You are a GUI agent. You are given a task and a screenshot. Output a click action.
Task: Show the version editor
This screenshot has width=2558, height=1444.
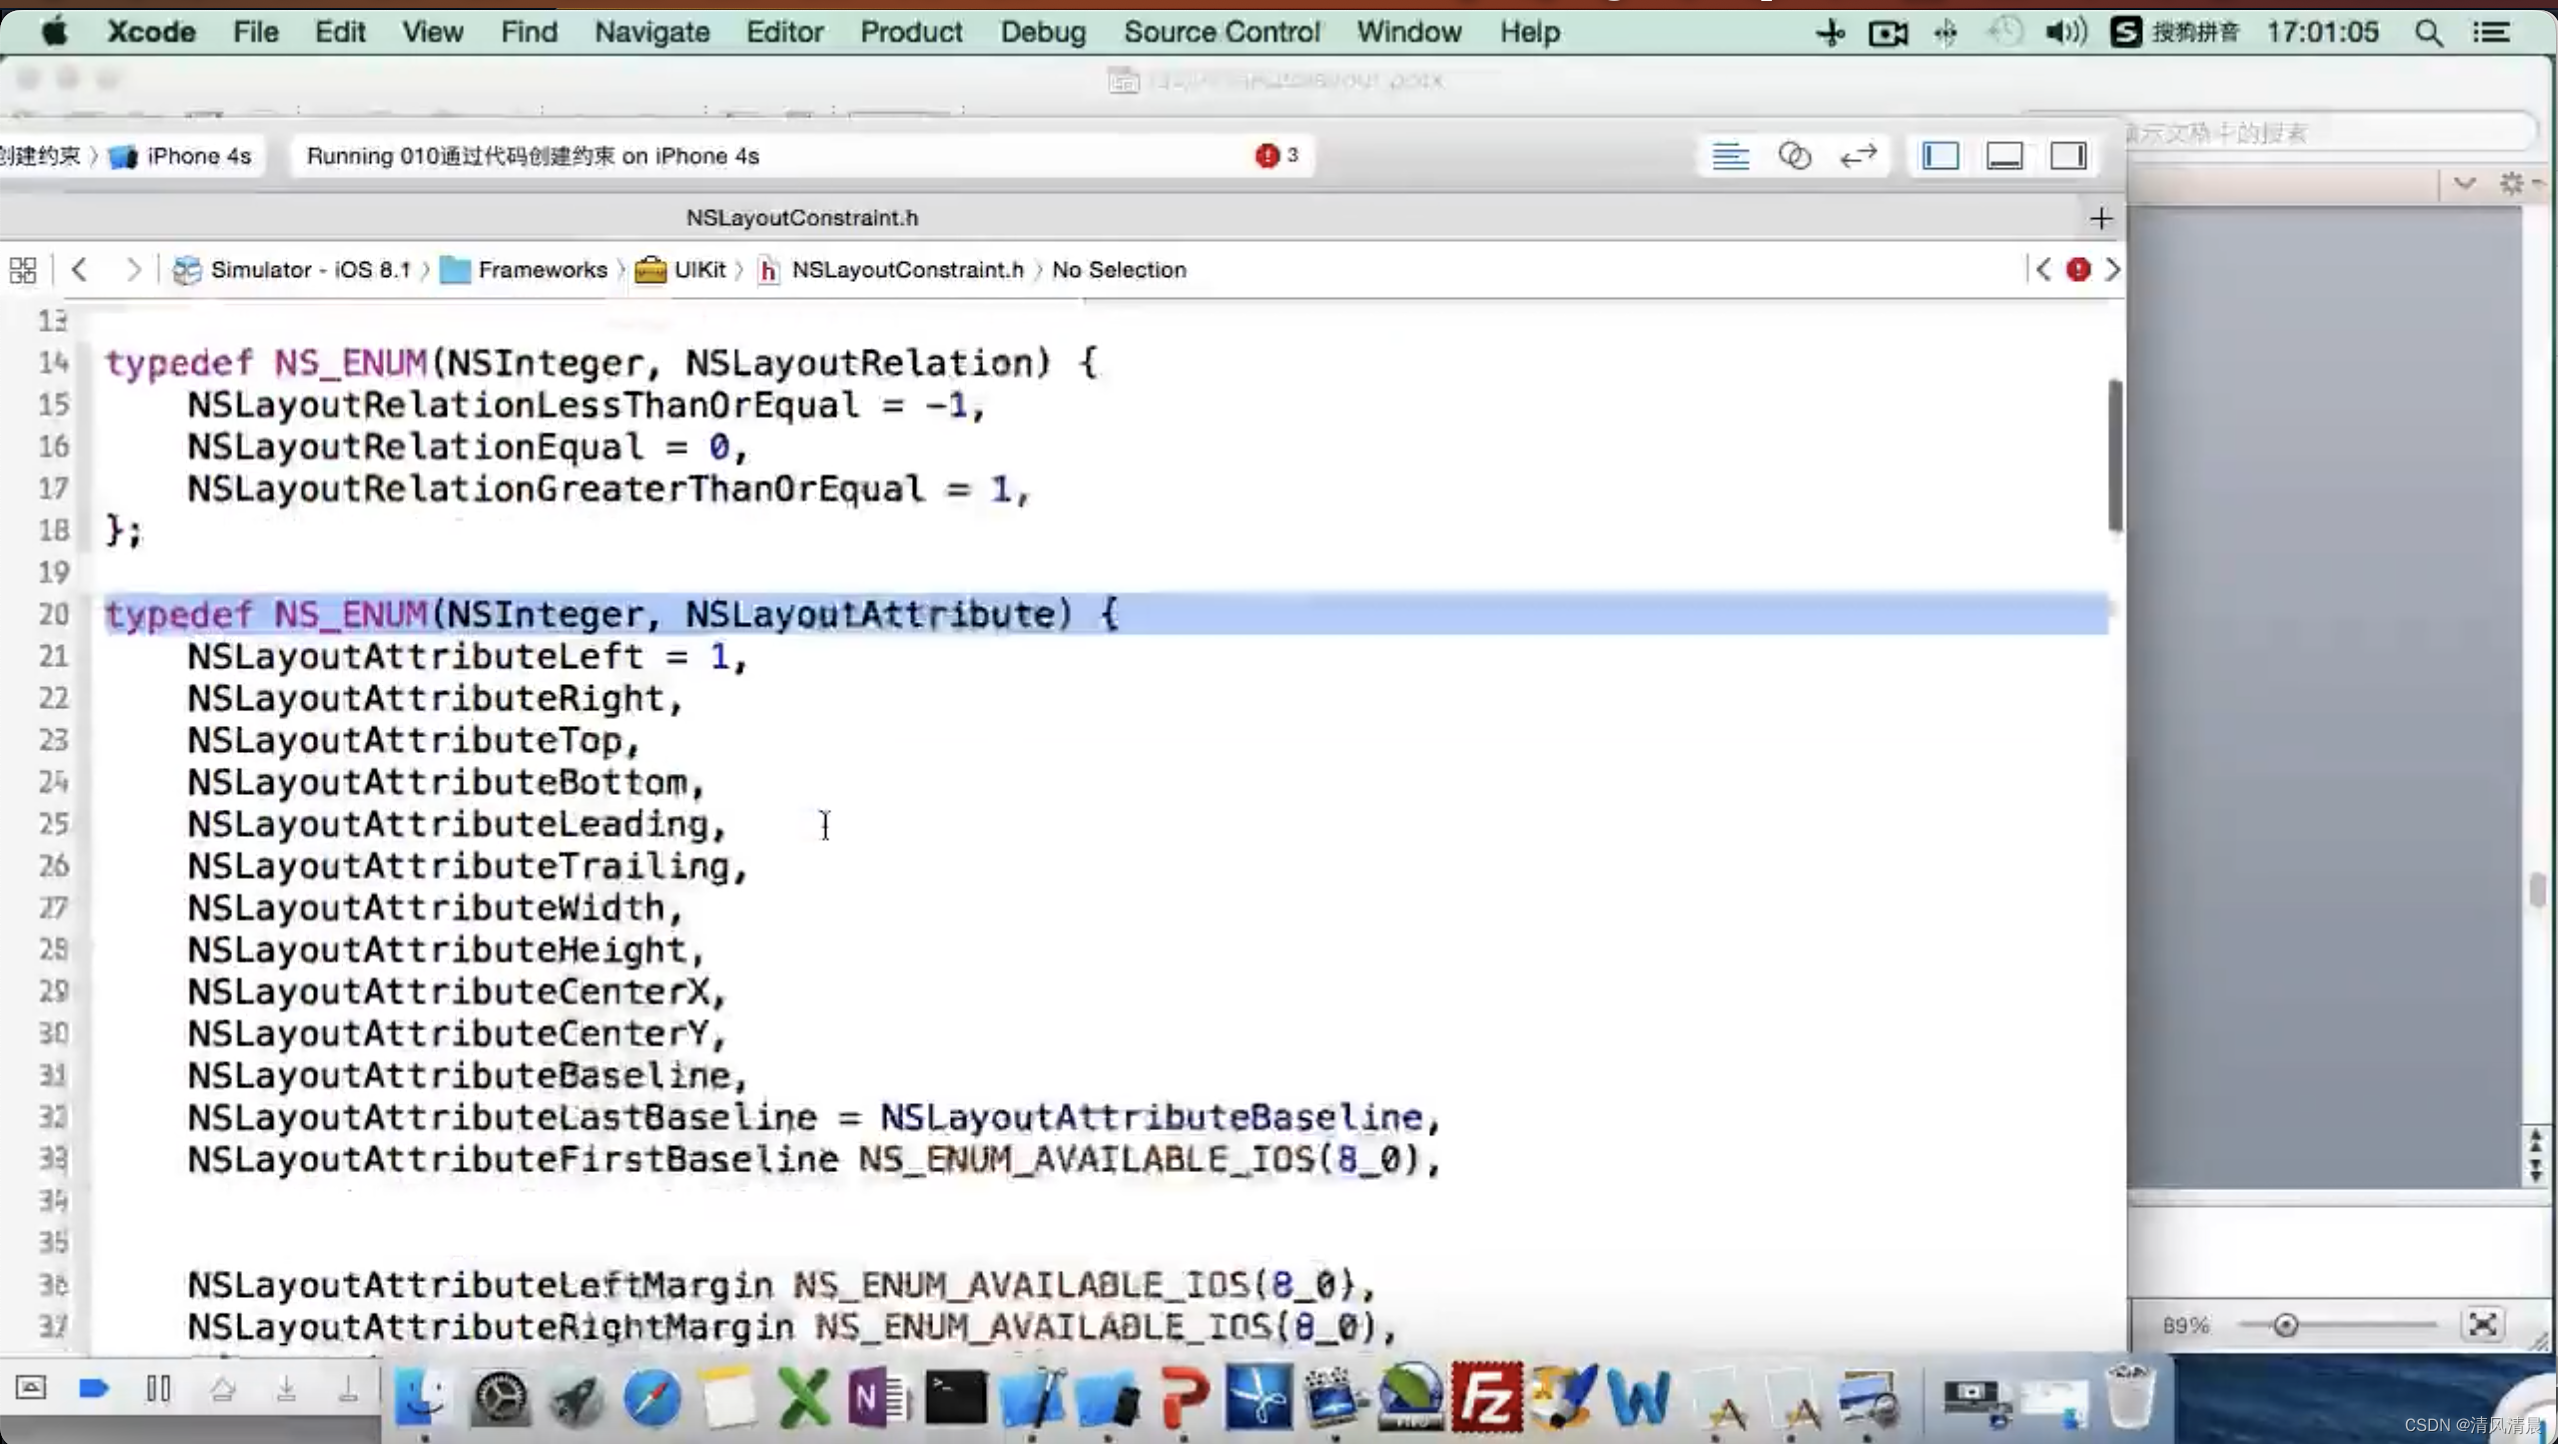click(x=1858, y=156)
